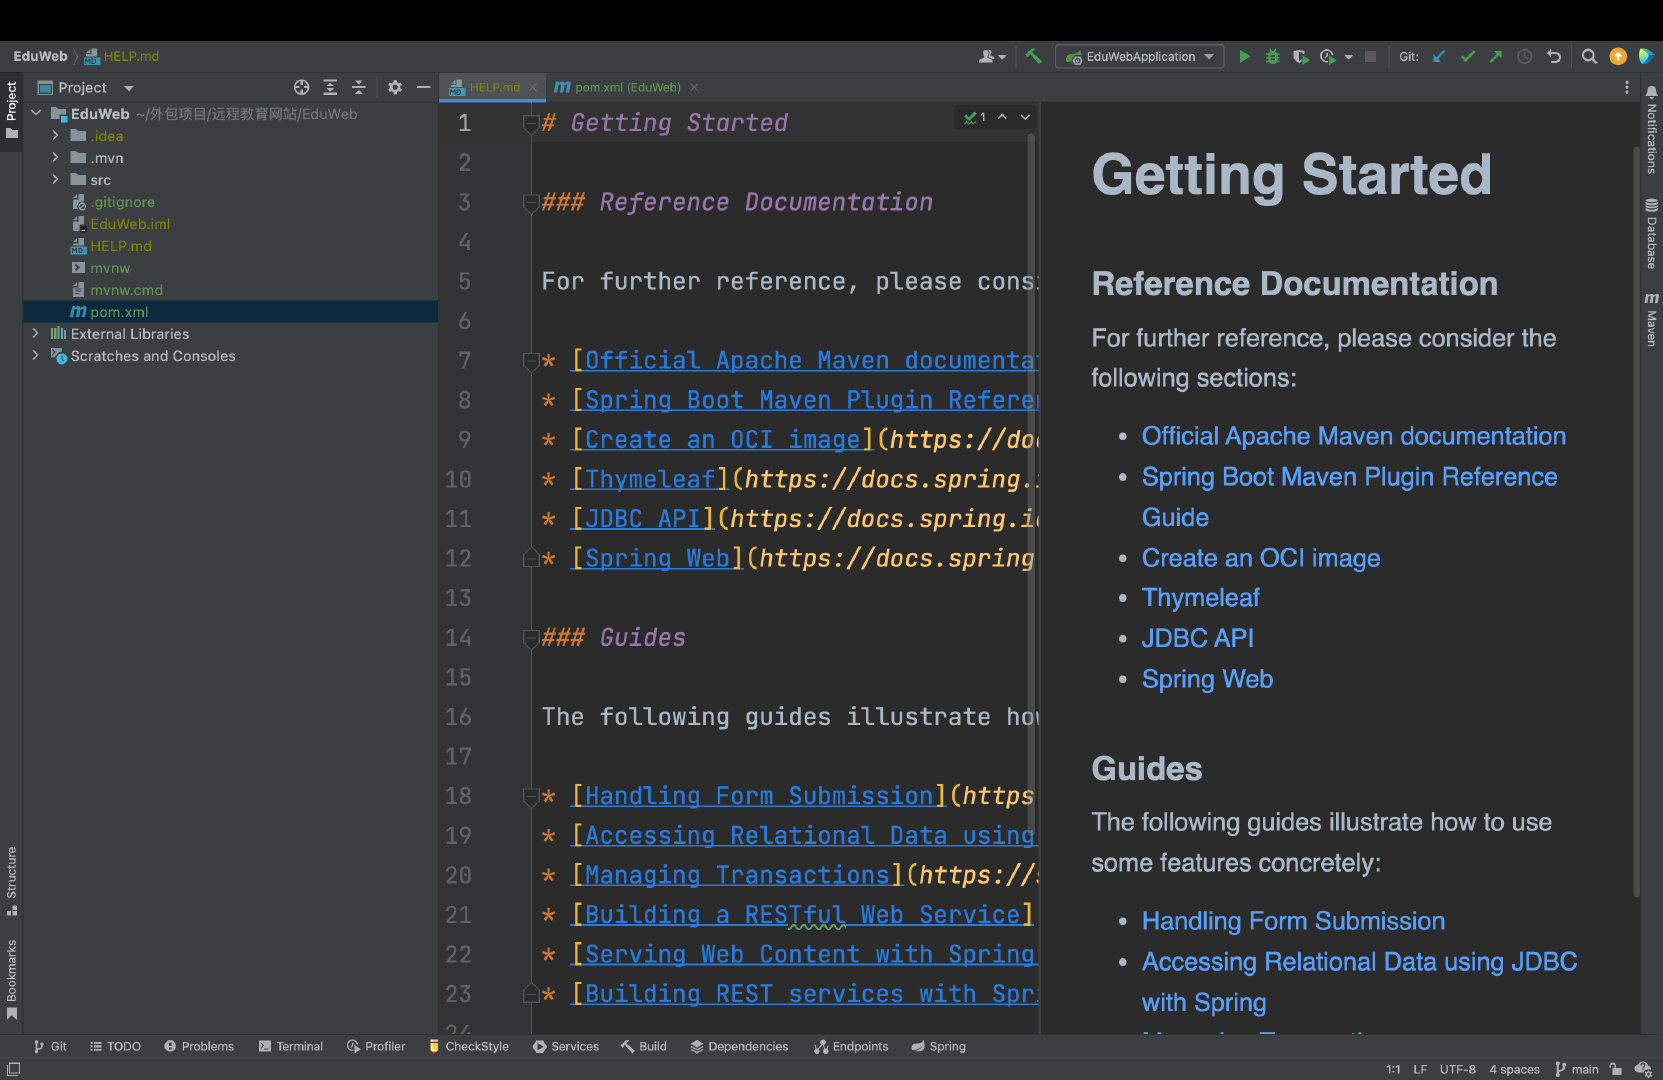Open Handling Form Submission preview link
Image resolution: width=1663 pixels, height=1080 pixels.
(x=1293, y=921)
